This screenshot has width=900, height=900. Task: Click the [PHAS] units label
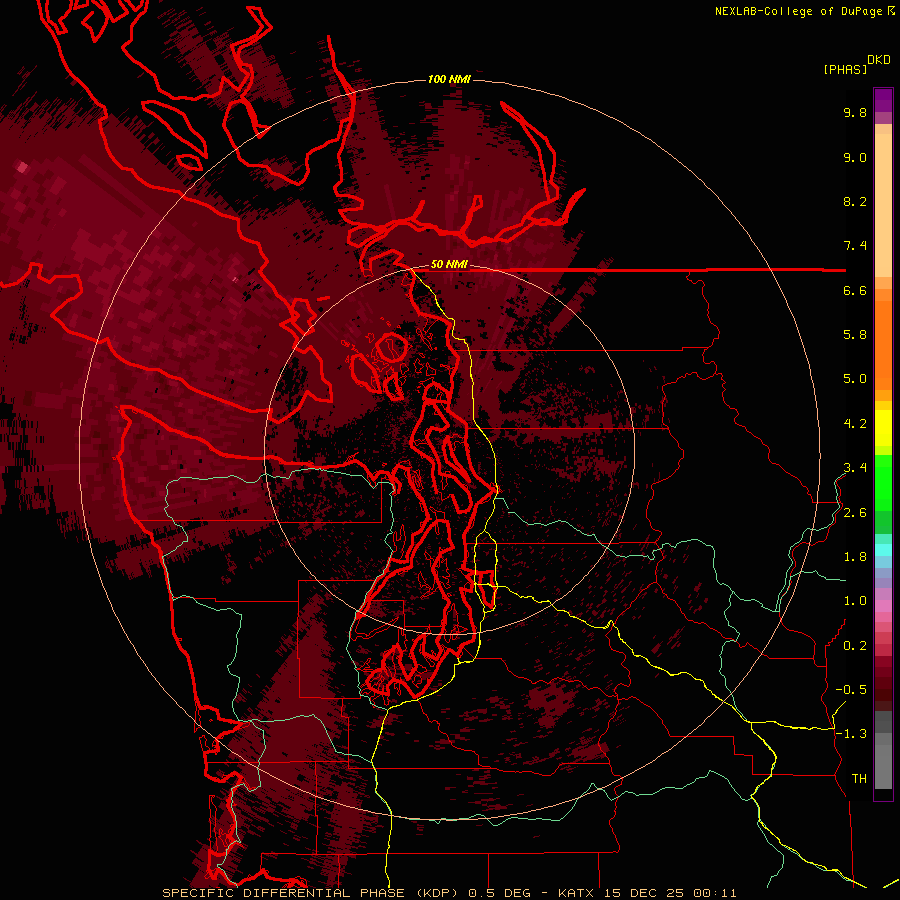845,69
